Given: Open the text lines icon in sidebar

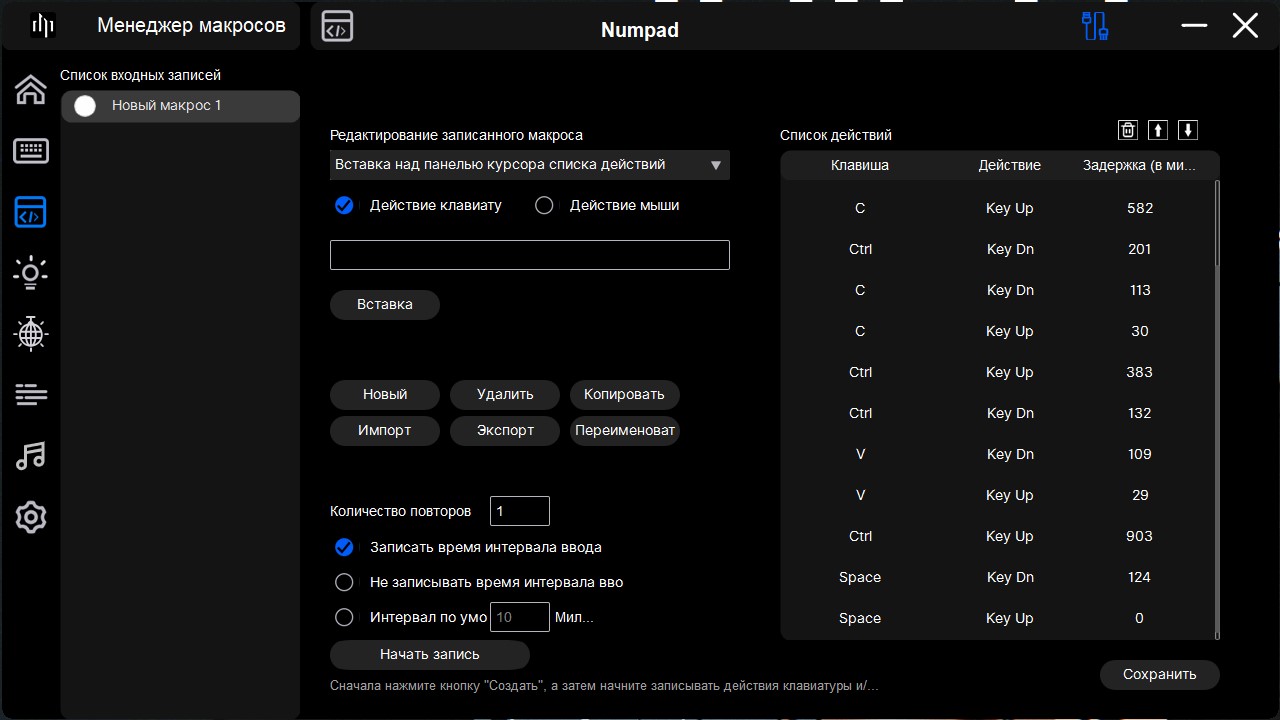Looking at the screenshot, I should click(x=31, y=395).
